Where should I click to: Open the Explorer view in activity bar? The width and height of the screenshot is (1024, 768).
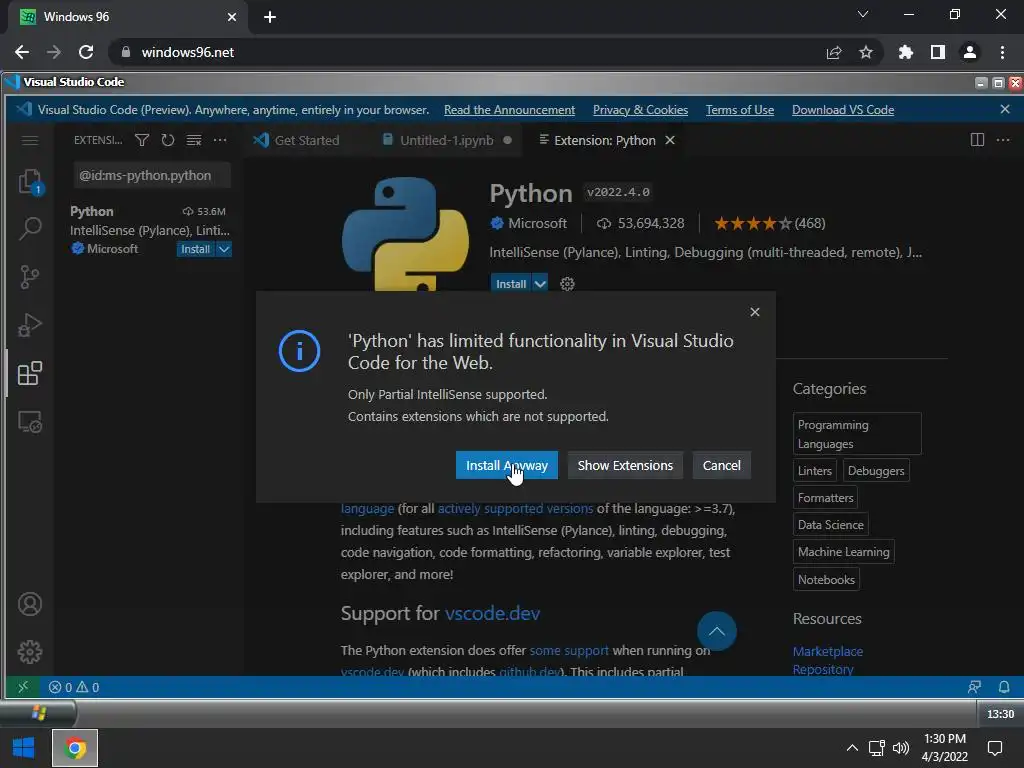pyautogui.click(x=29, y=182)
